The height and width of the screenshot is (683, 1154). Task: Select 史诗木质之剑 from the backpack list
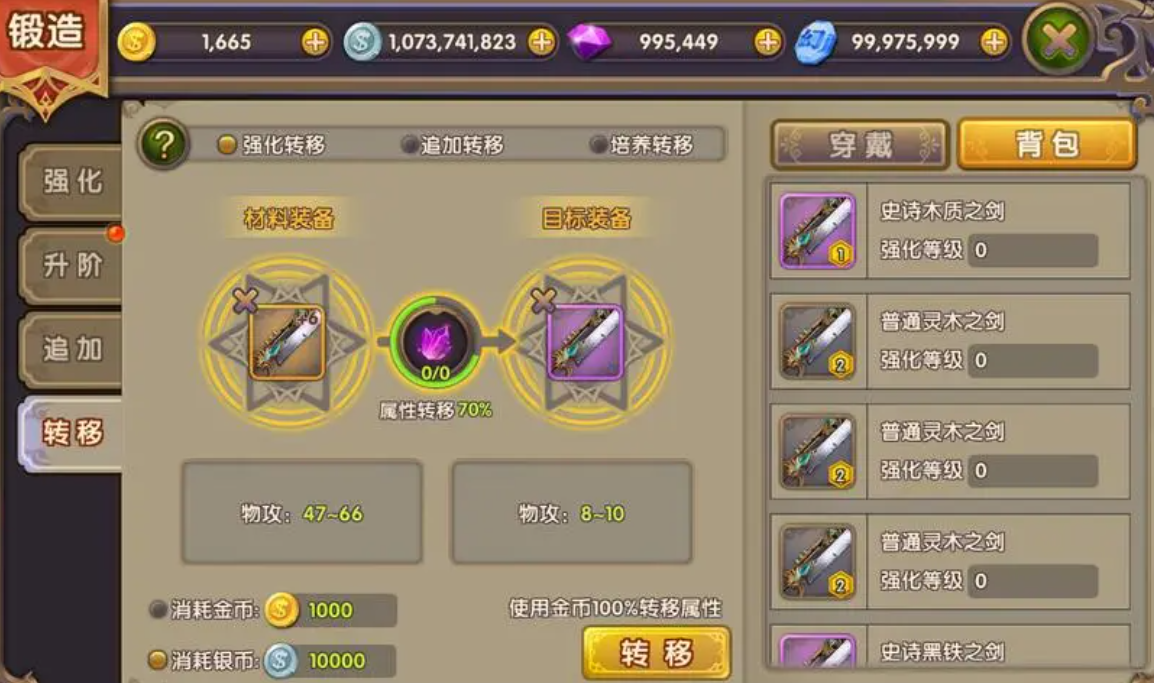point(949,231)
